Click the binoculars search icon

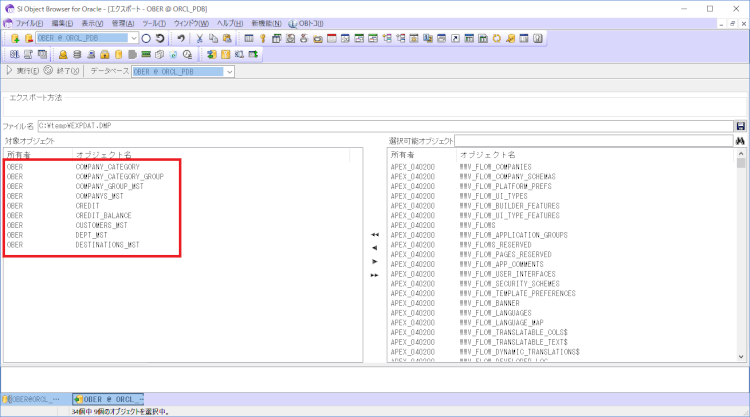pyautogui.click(x=741, y=142)
